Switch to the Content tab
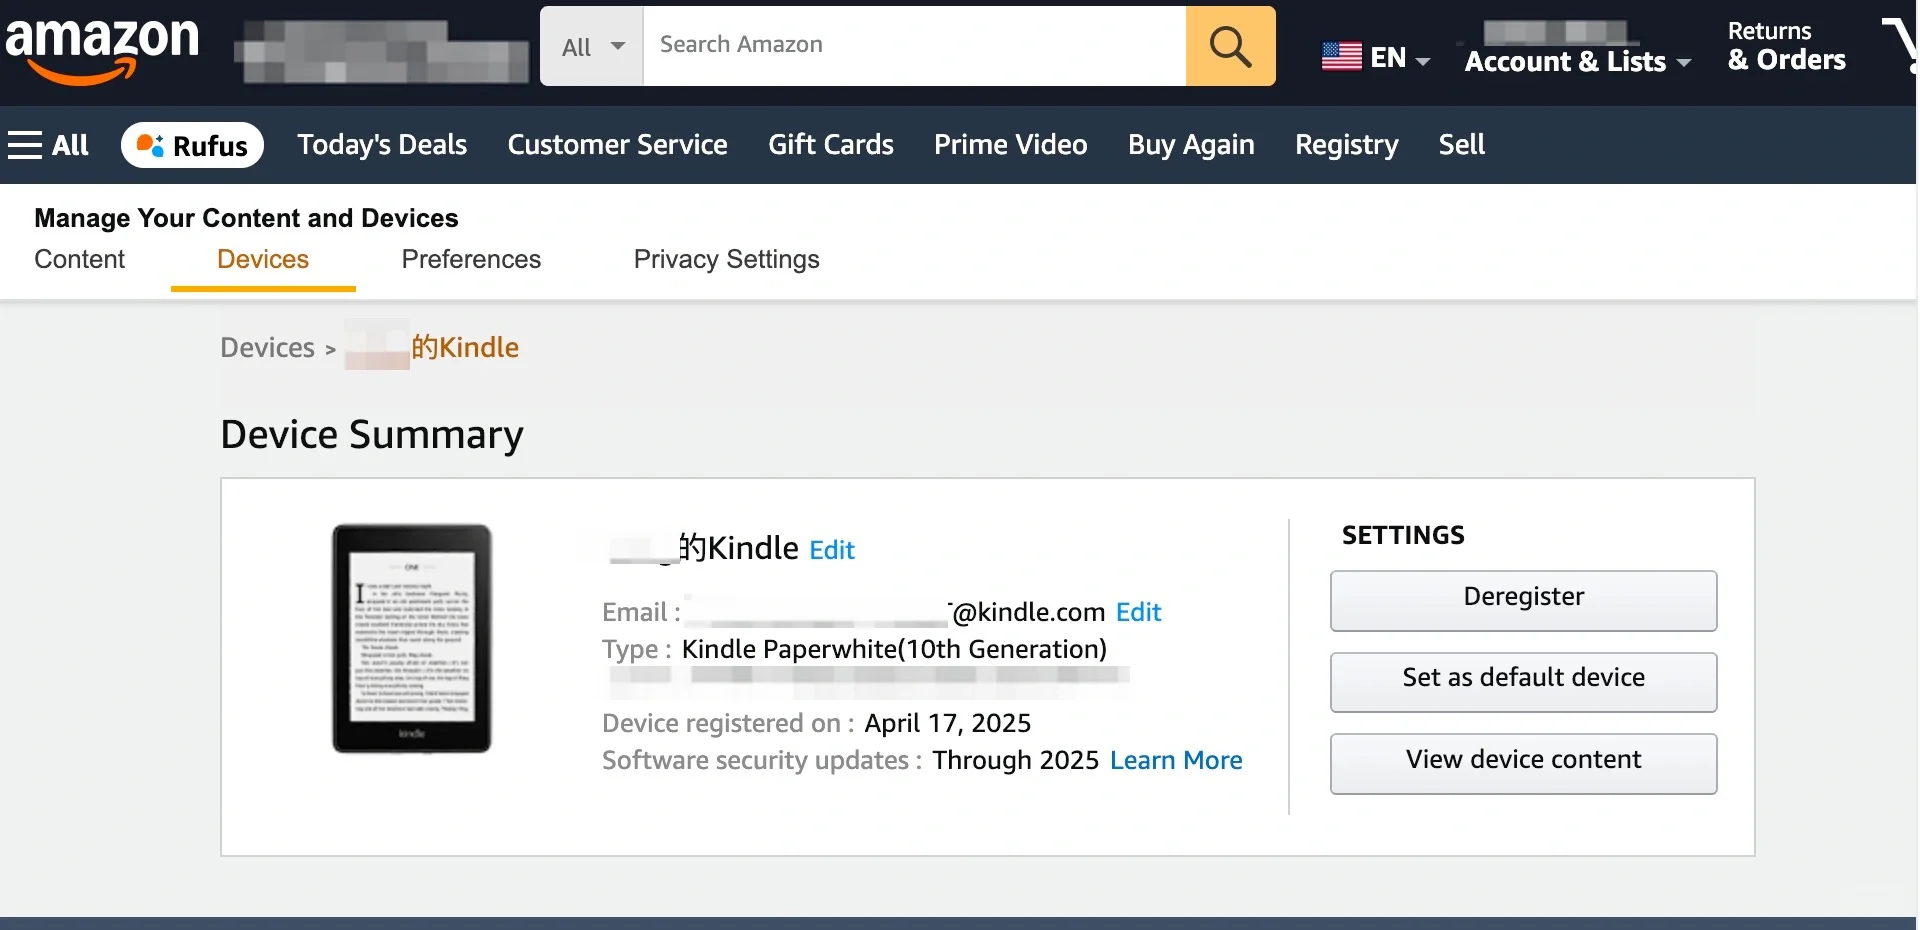Viewport: 1920px width, 930px height. tap(79, 260)
